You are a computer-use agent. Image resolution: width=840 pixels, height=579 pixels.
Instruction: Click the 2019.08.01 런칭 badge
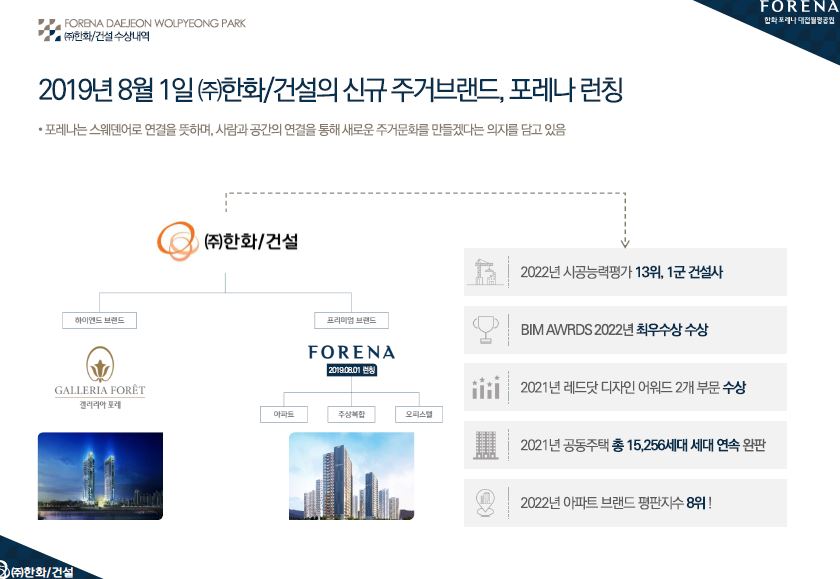351,370
